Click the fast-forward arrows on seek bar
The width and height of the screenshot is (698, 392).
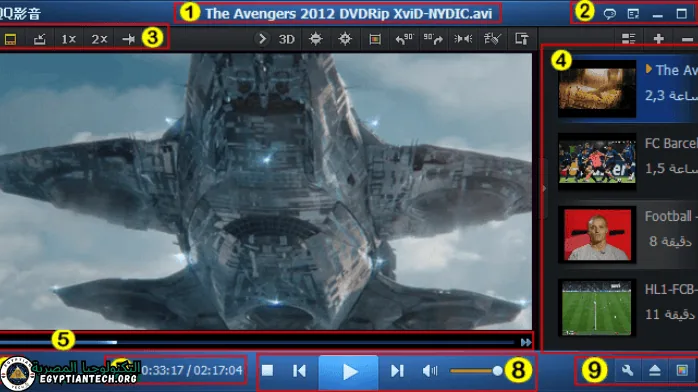526,342
